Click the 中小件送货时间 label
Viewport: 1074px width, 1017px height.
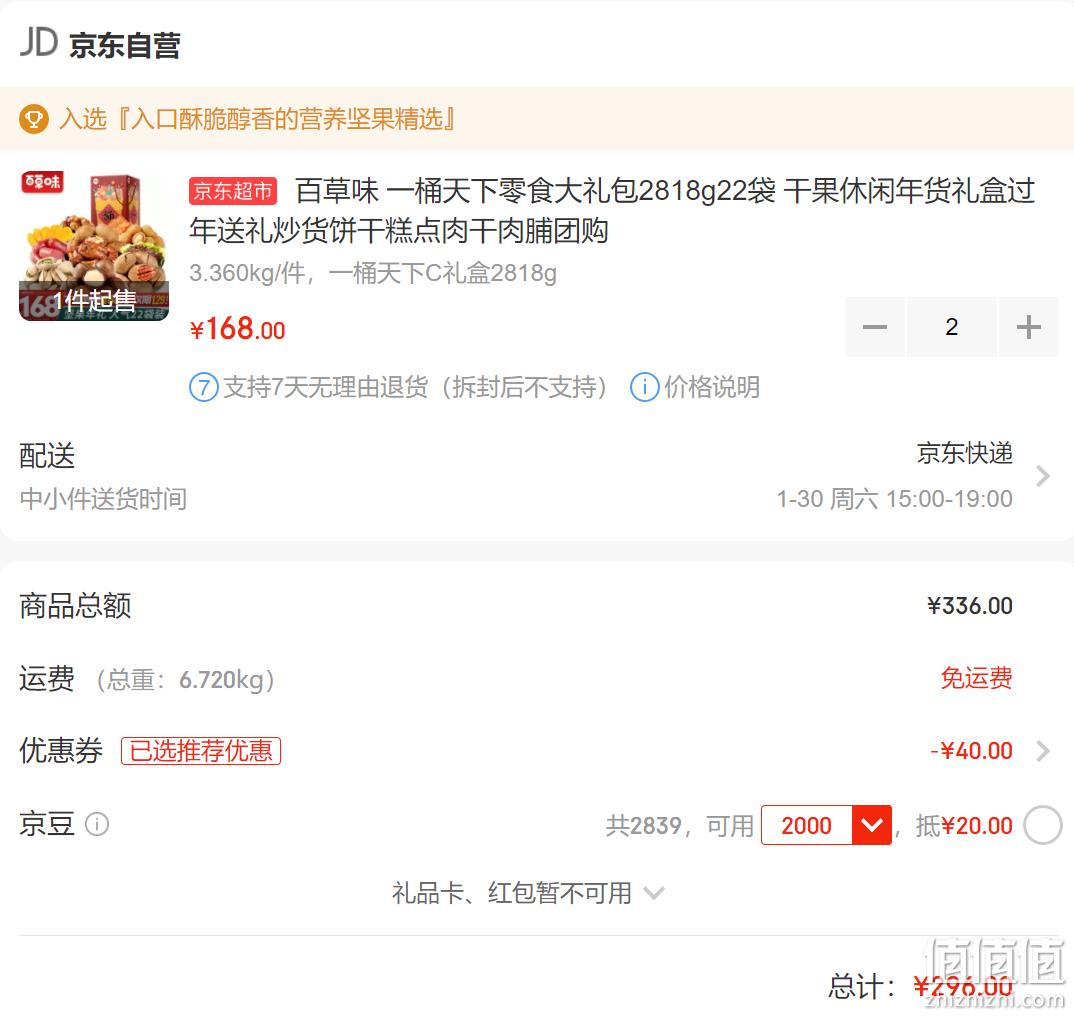(x=103, y=499)
